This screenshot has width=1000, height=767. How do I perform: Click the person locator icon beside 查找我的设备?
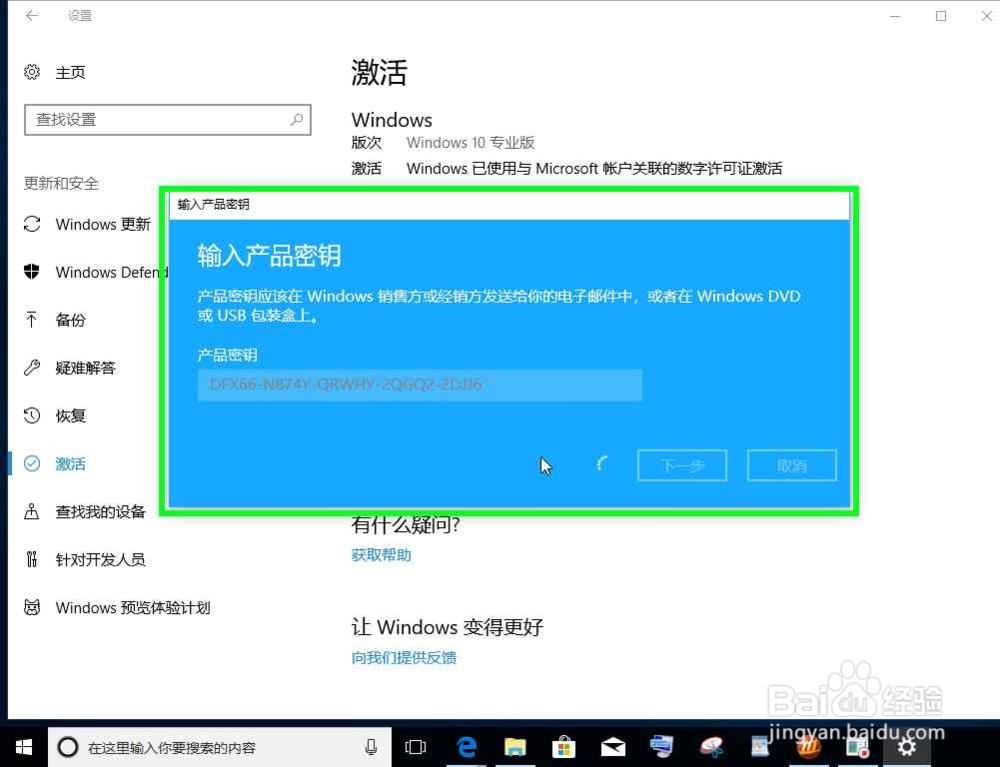[x=32, y=511]
